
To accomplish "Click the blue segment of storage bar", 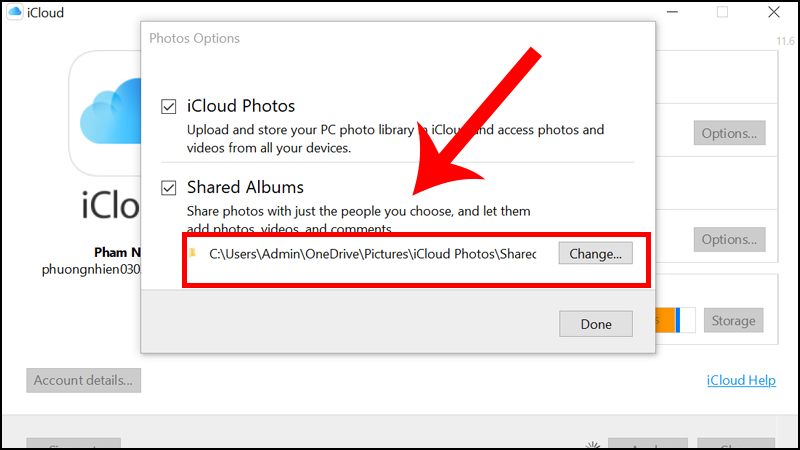I will click(678, 321).
